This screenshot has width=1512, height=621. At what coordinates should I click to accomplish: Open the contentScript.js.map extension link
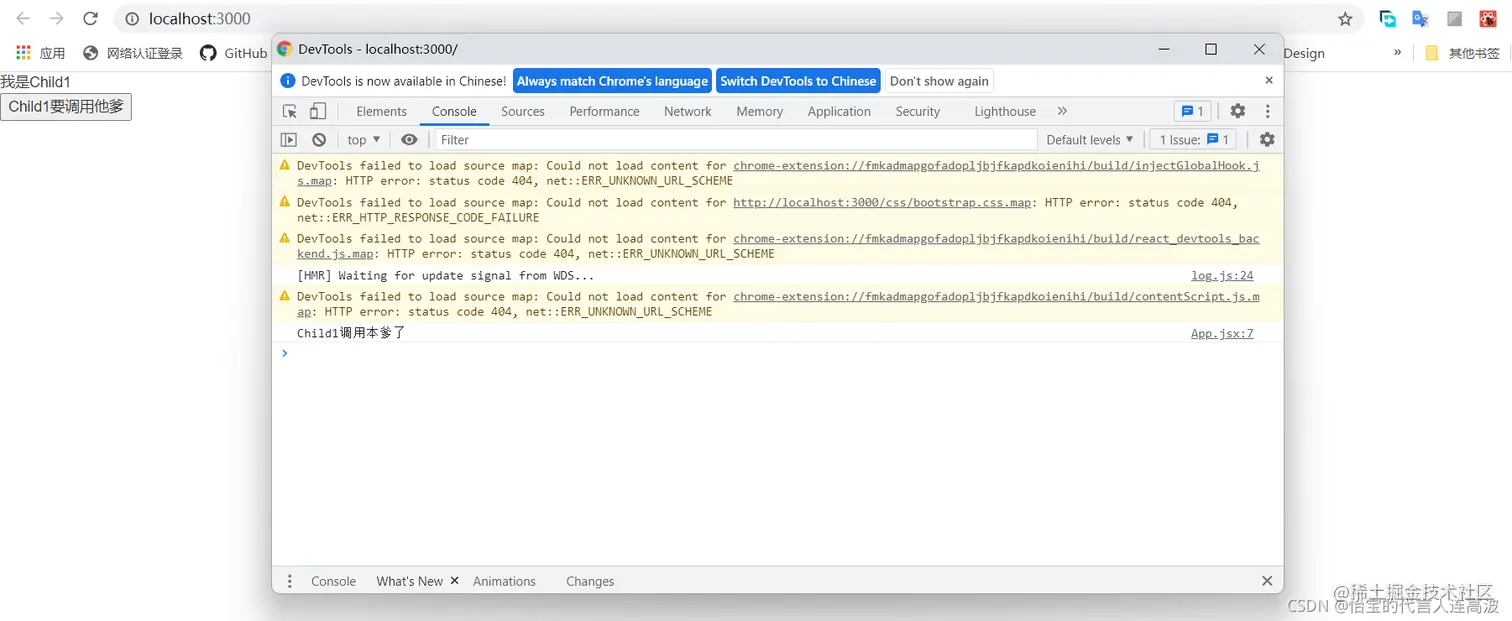[x=996, y=297]
